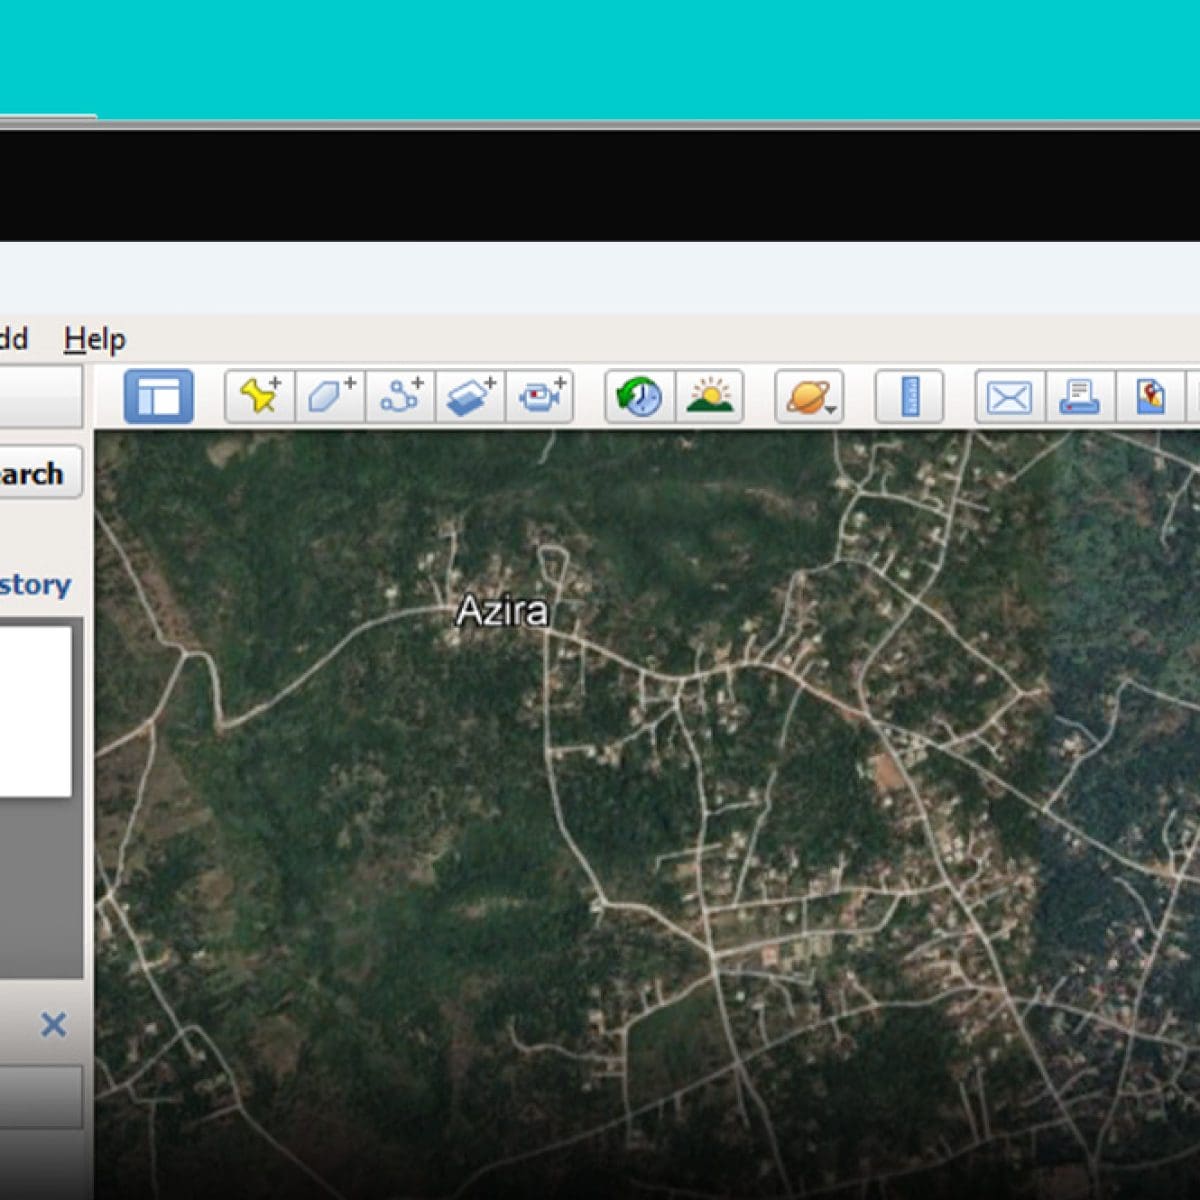Click the Email envelope icon
The image size is (1200, 1200).
(1009, 397)
